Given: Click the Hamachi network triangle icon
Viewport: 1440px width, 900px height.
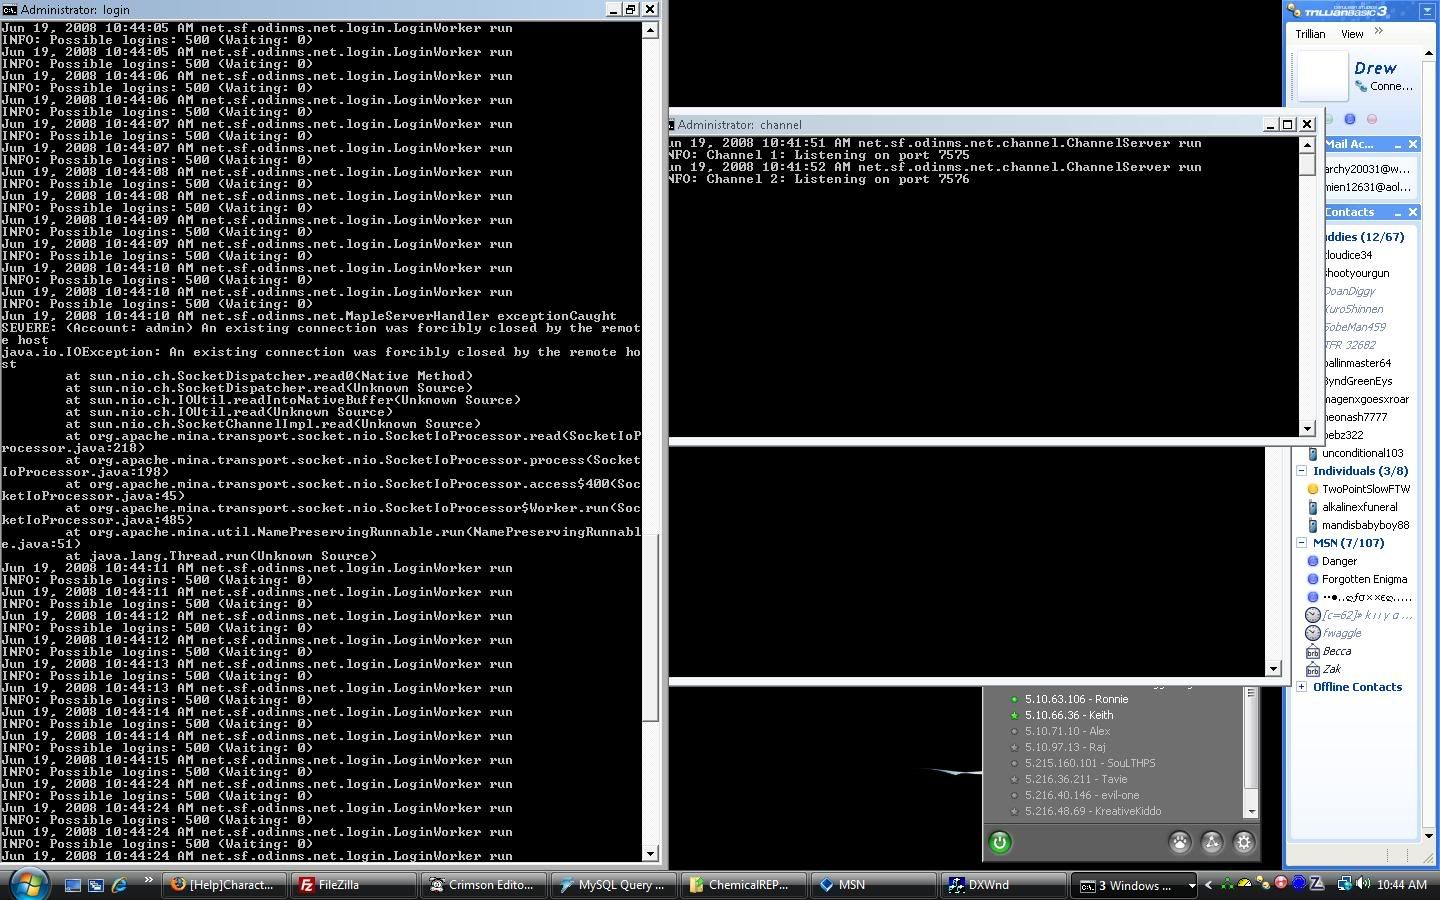Looking at the screenshot, I should tap(1211, 842).
